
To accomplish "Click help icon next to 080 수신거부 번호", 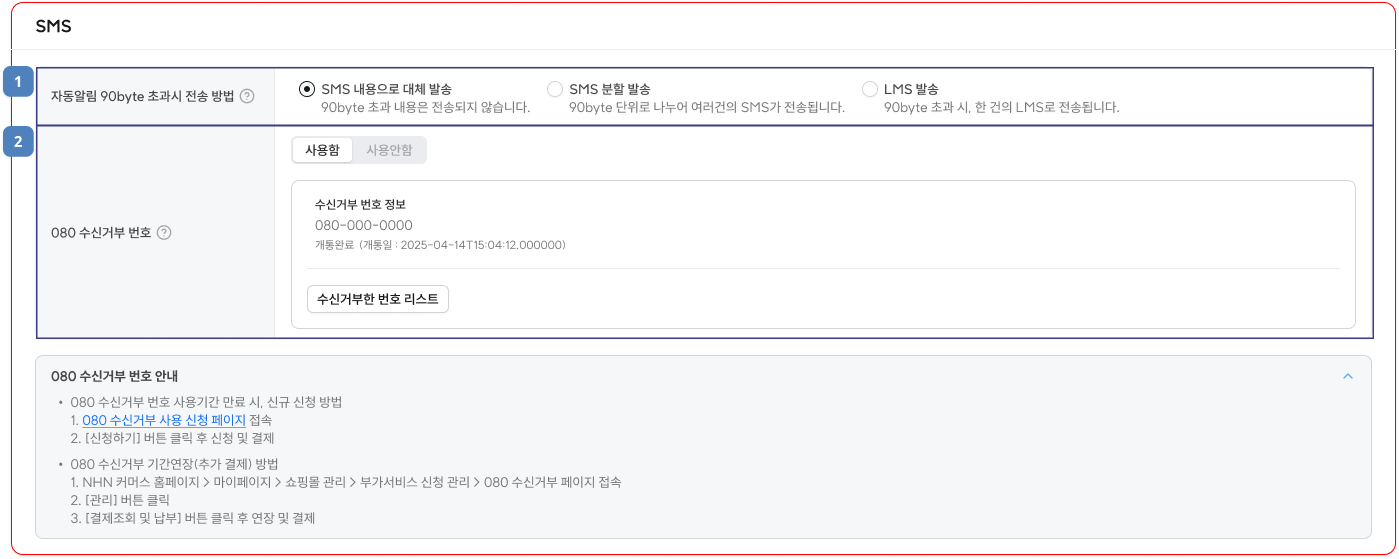I will pyautogui.click(x=165, y=232).
